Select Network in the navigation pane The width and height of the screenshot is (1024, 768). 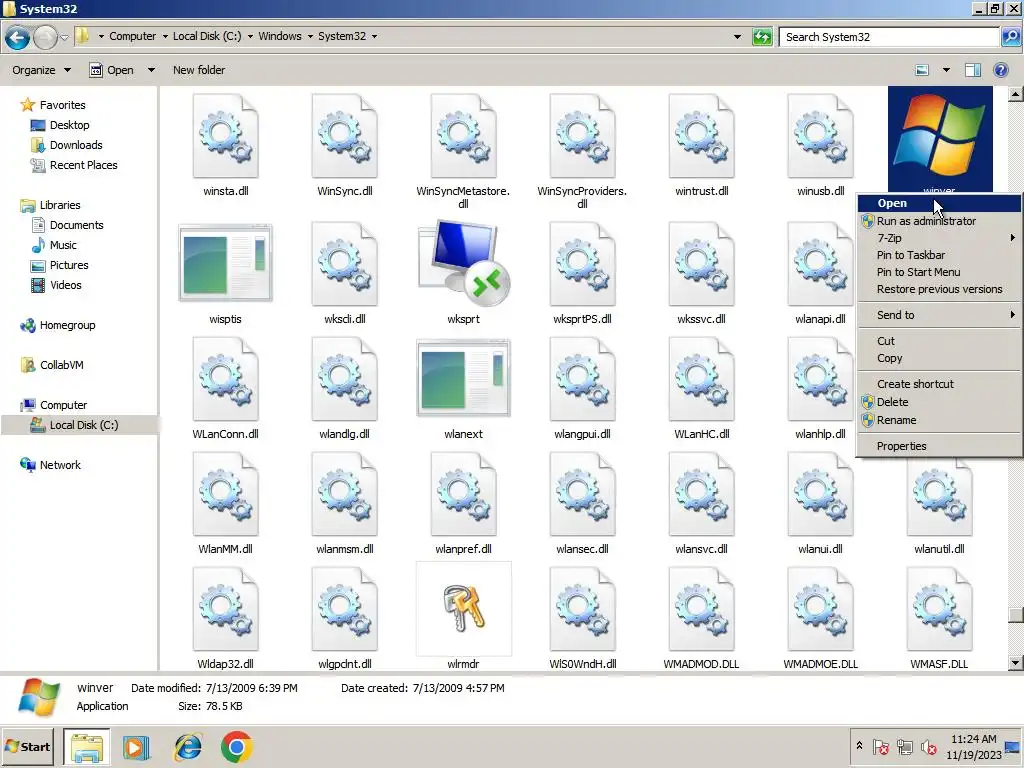click(60, 465)
